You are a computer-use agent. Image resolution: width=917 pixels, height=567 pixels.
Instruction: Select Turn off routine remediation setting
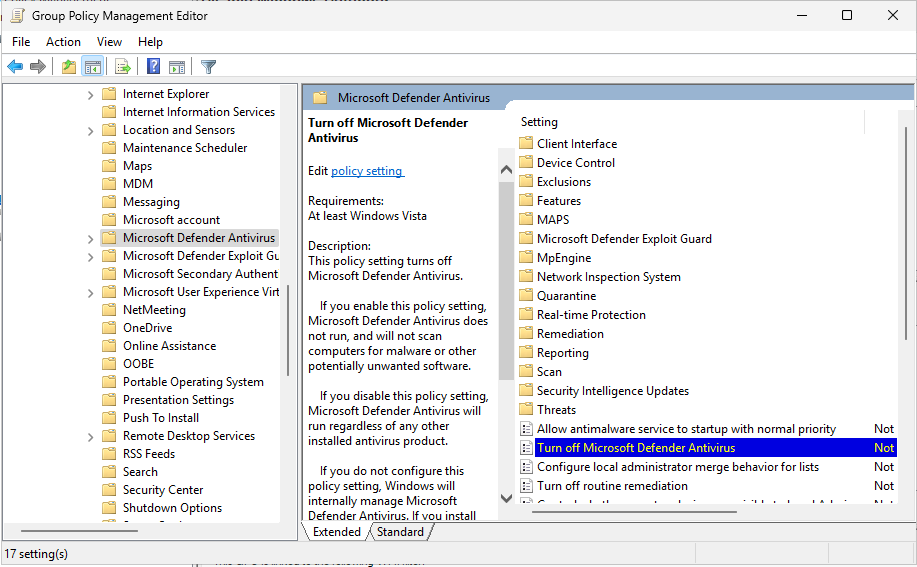(x=708, y=486)
